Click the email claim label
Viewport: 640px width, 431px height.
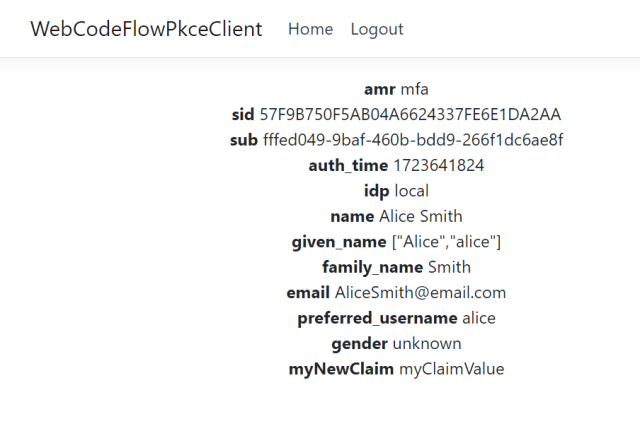[308, 293]
